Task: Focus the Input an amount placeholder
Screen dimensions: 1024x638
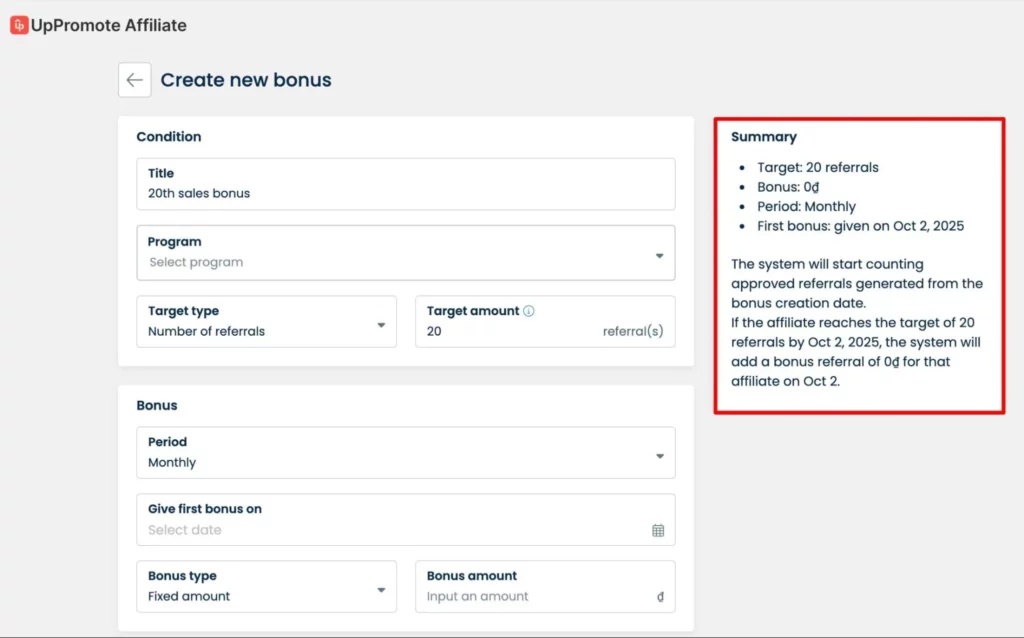Action: pyautogui.click(x=477, y=596)
